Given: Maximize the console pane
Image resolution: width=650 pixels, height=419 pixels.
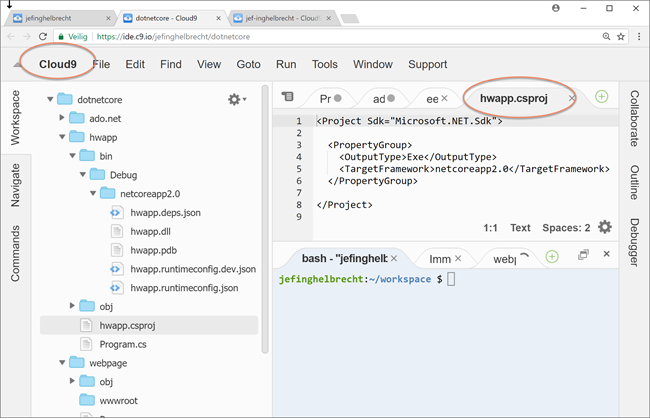Looking at the screenshot, I should click(x=583, y=254).
